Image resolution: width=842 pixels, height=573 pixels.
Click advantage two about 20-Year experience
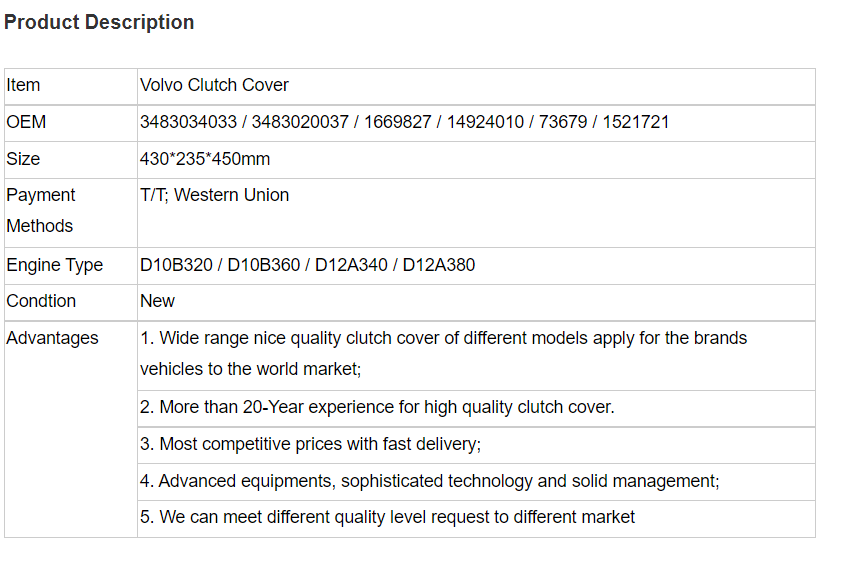(377, 408)
